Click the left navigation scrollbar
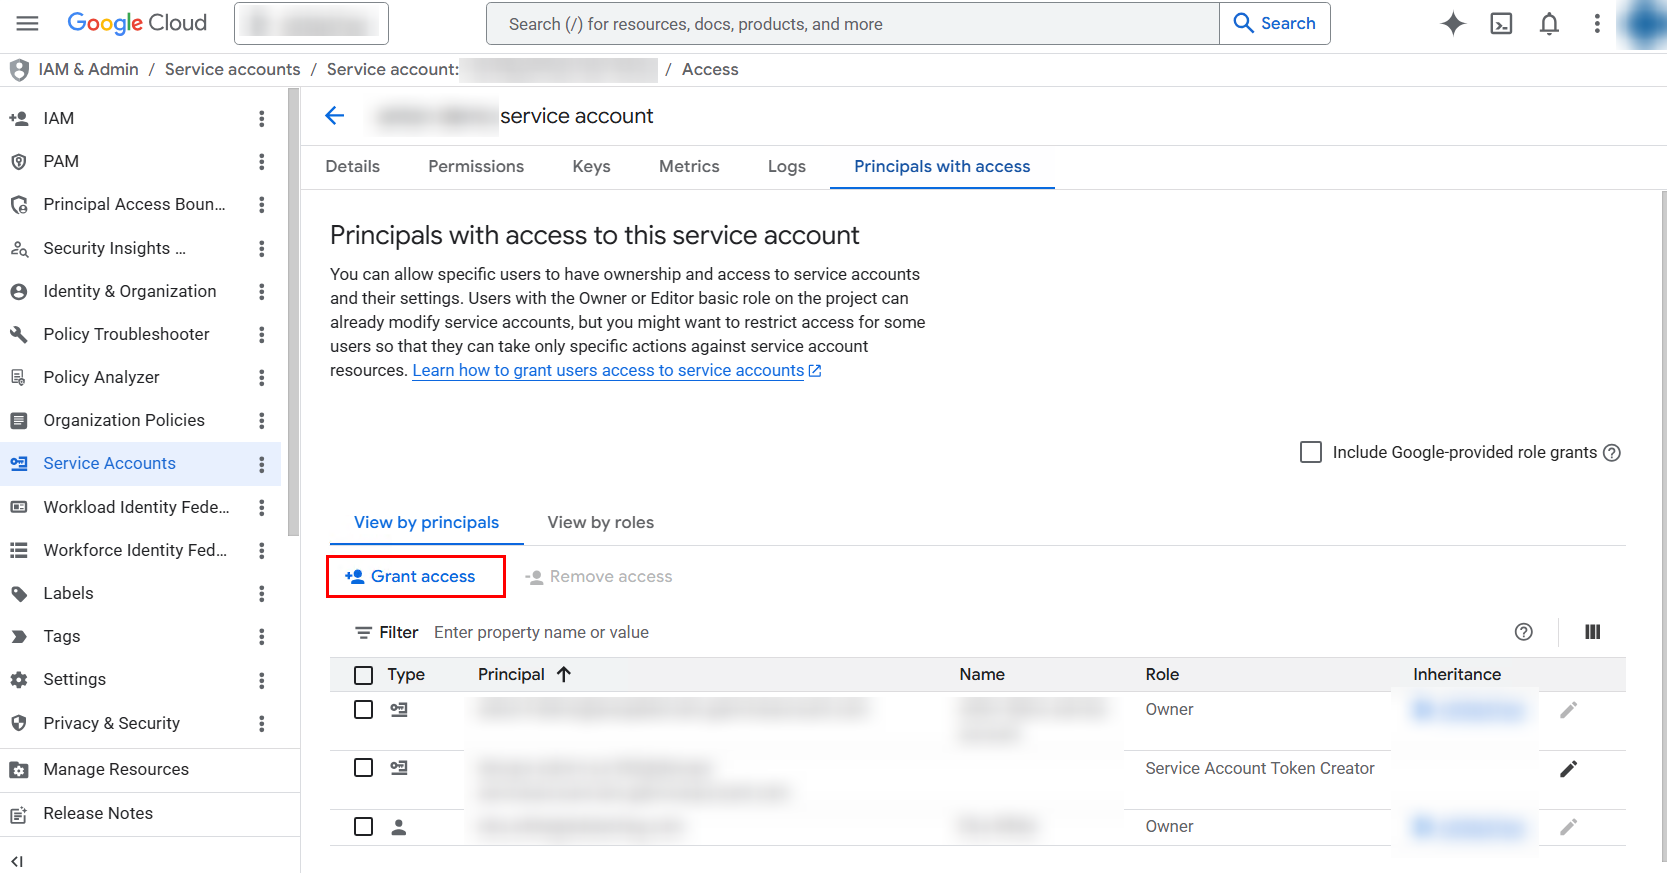 click(293, 312)
